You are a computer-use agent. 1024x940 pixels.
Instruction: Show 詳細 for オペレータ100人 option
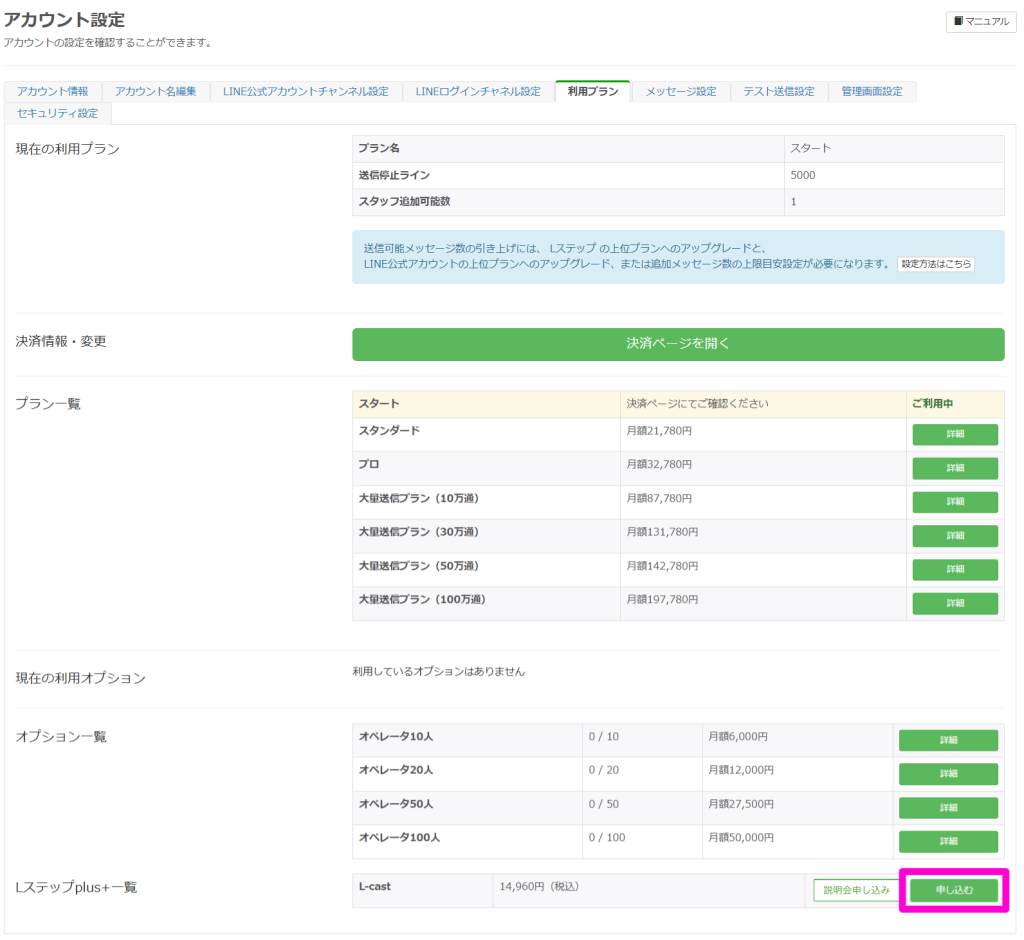tap(947, 842)
